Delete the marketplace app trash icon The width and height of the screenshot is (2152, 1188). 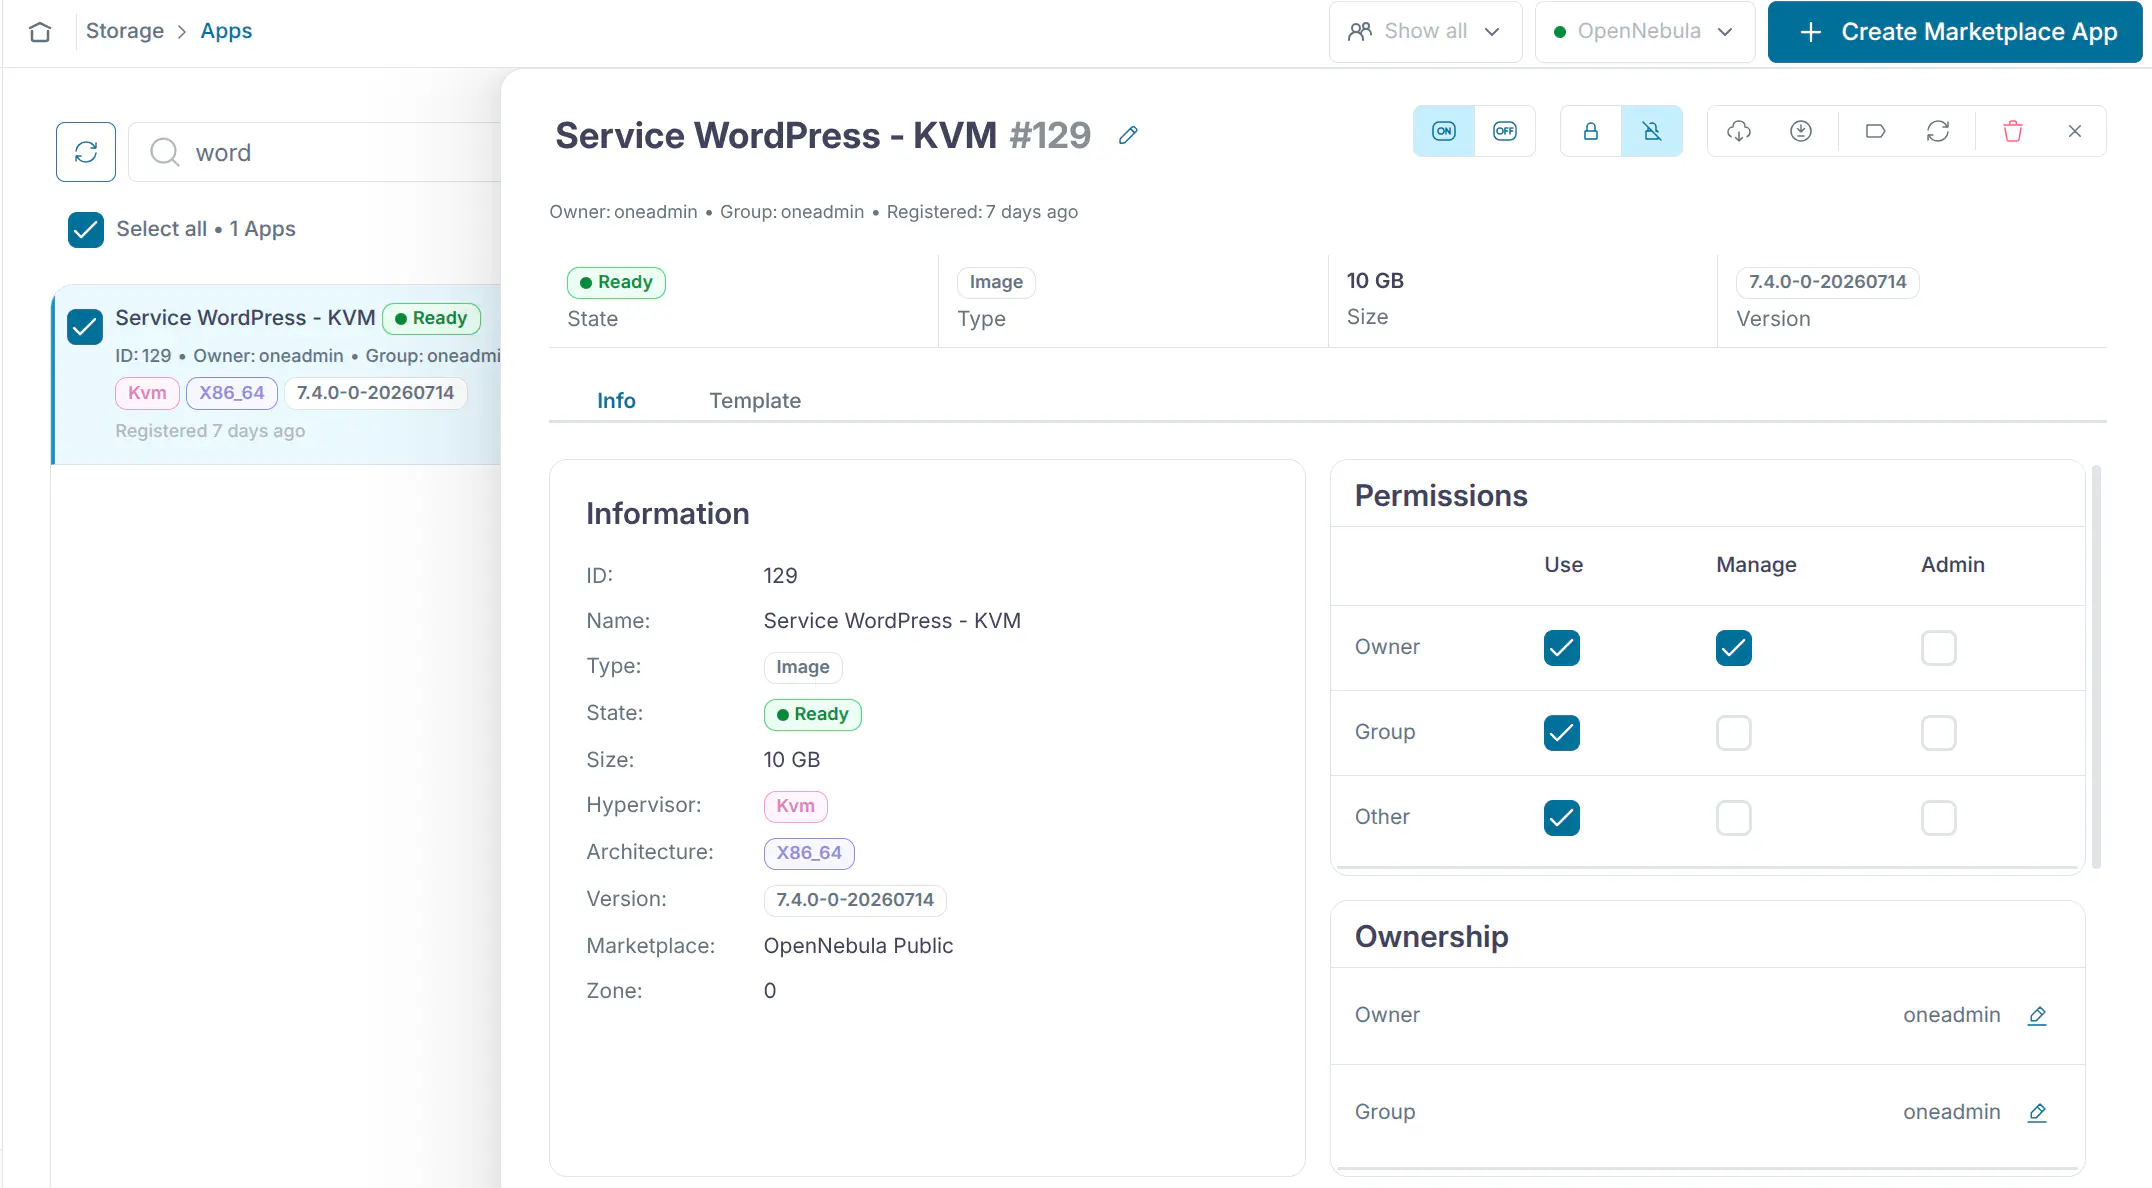pyautogui.click(x=2013, y=131)
